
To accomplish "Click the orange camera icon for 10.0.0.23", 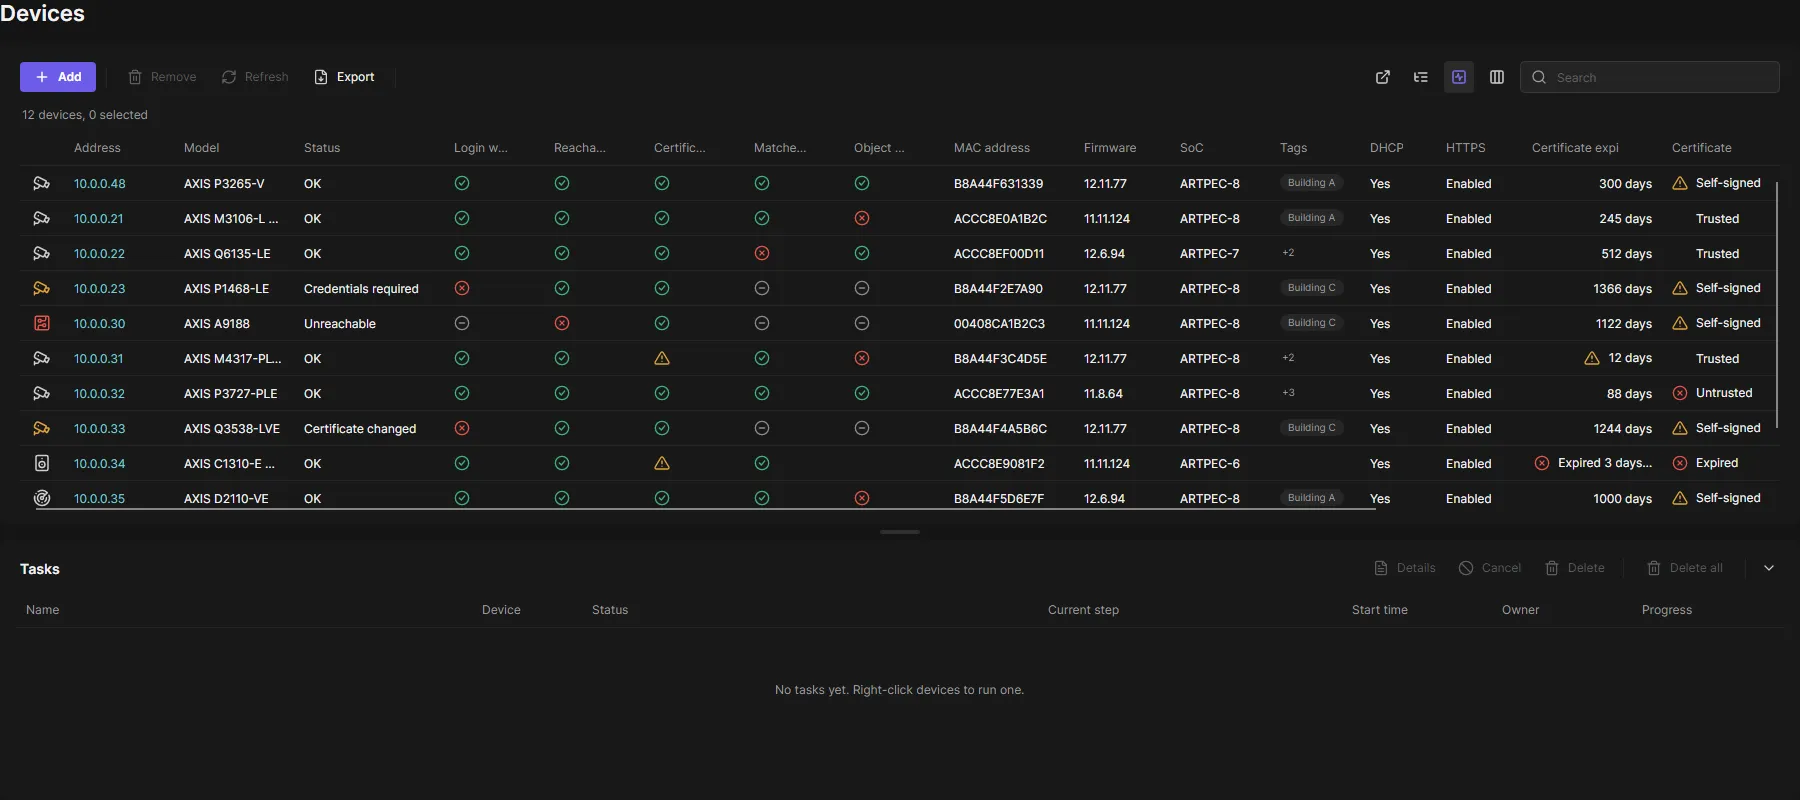I will coord(42,288).
